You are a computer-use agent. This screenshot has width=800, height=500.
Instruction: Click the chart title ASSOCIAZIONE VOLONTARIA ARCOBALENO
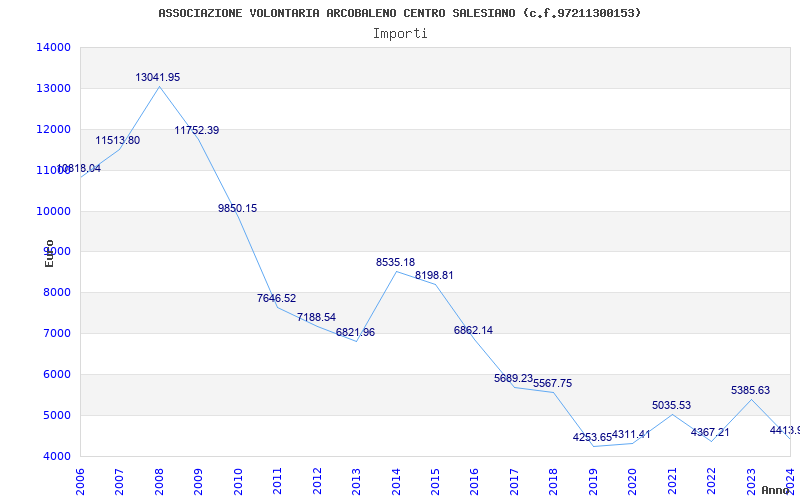(x=399, y=13)
